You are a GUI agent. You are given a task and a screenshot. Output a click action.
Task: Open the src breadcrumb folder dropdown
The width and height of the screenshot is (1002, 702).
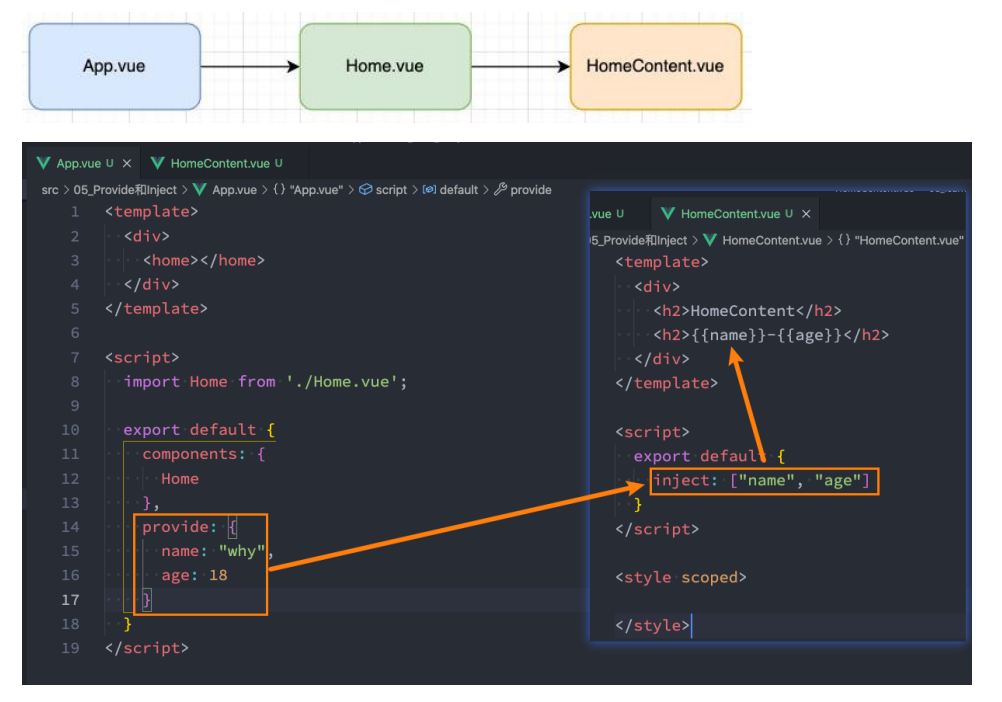50,189
